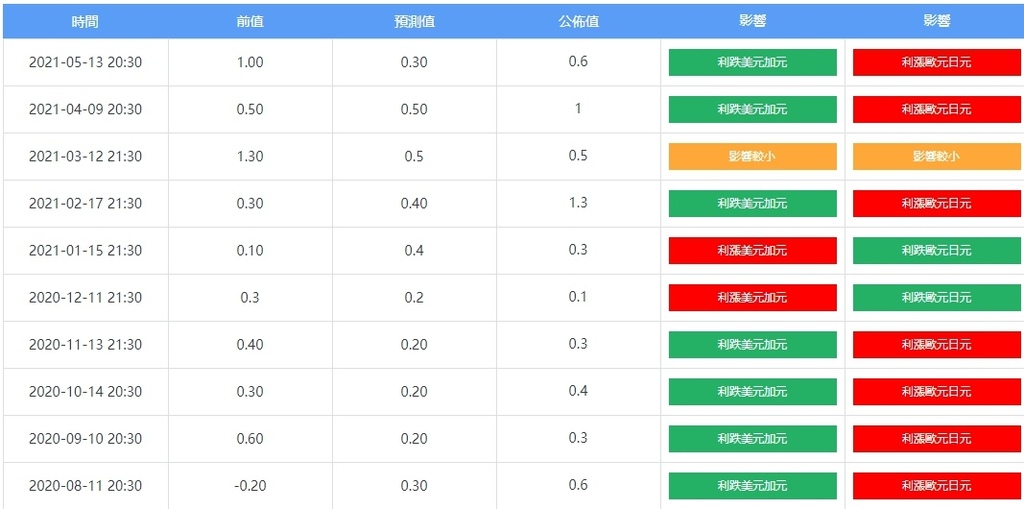Click red 利漲歐元日元 label in 2021-04-09 row
Screen dimensions: 1024x509
click(x=936, y=109)
